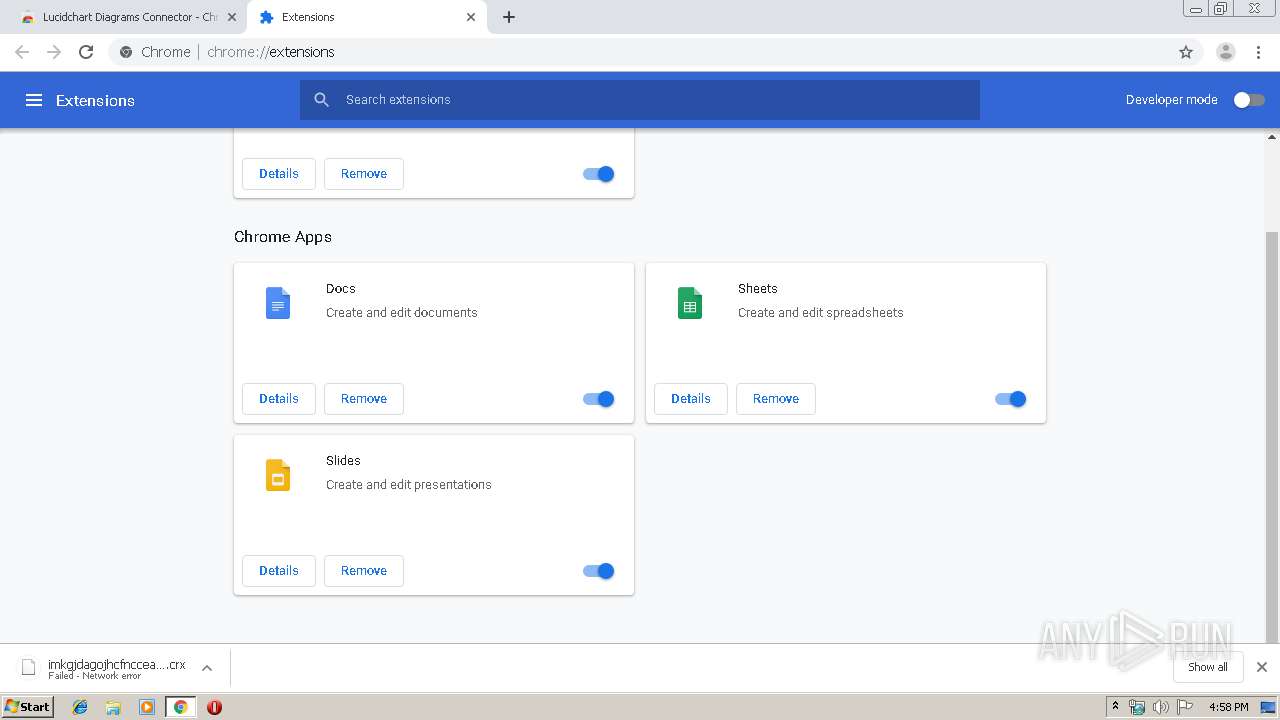This screenshot has width=1280, height=720.
Task: Open Windows Explorer folder in taskbar
Action: point(113,707)
